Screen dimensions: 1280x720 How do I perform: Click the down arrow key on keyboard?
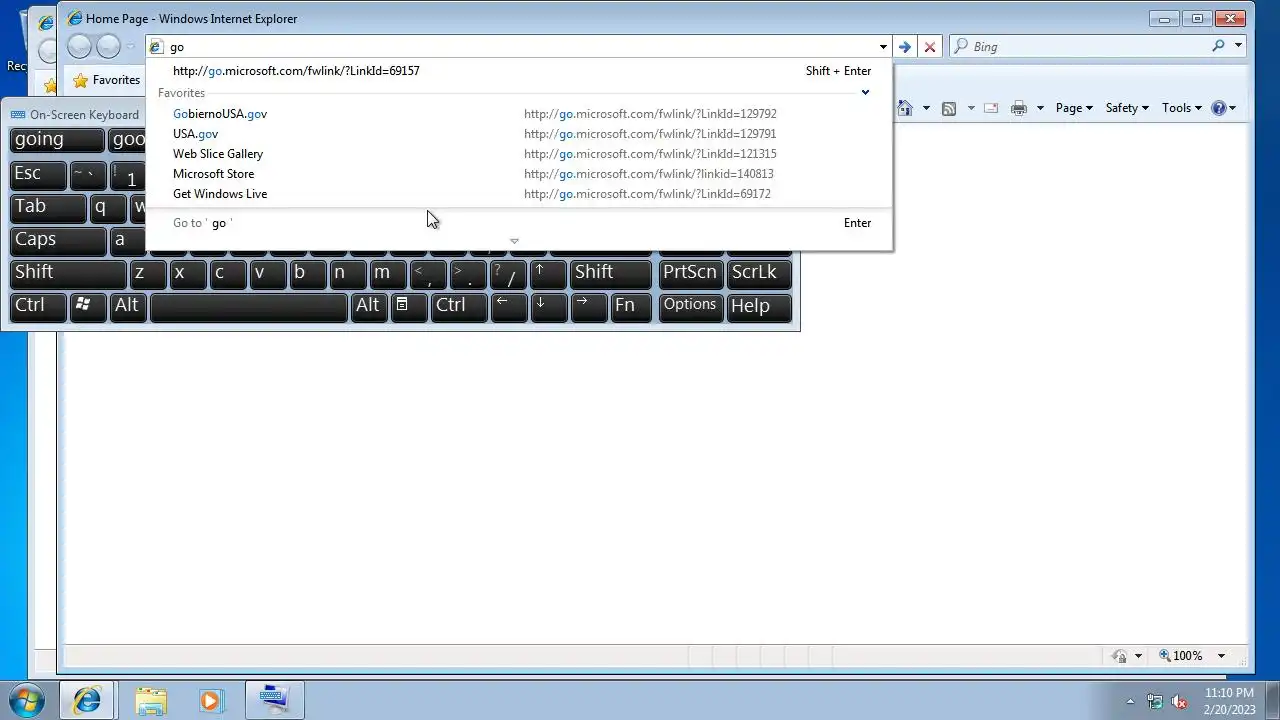pos(549,306)
